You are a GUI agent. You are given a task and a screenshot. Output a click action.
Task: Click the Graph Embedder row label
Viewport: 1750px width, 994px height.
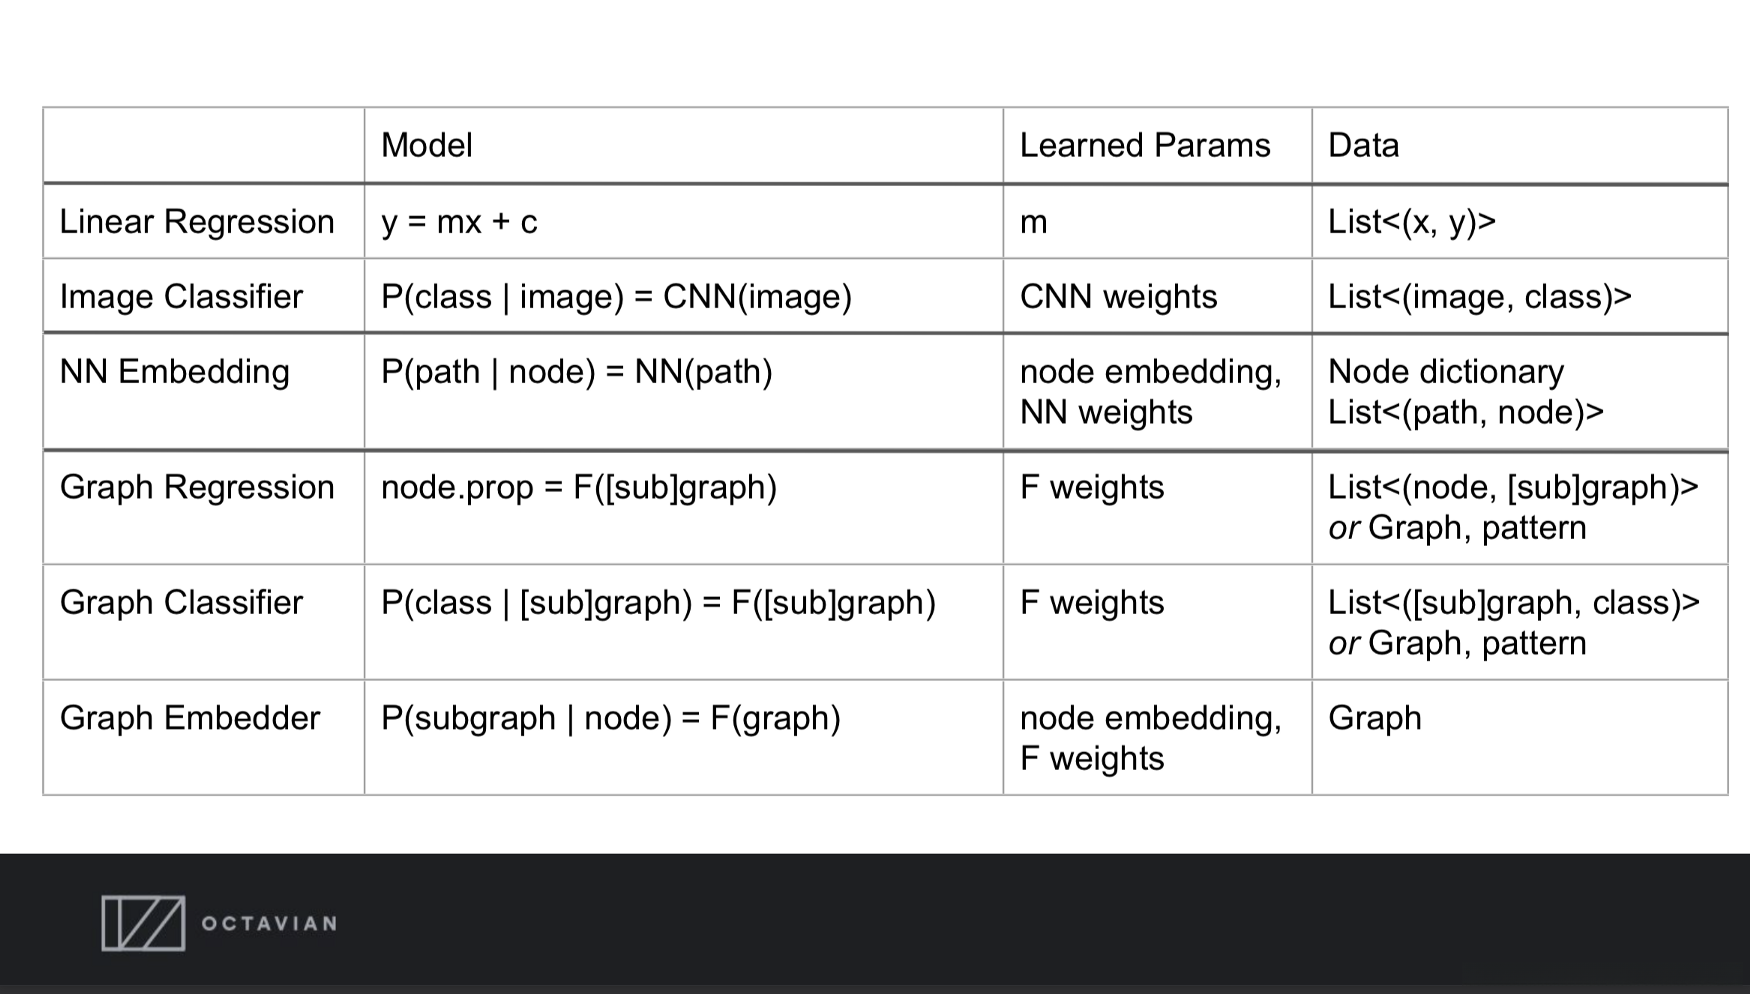click(190, 718)
